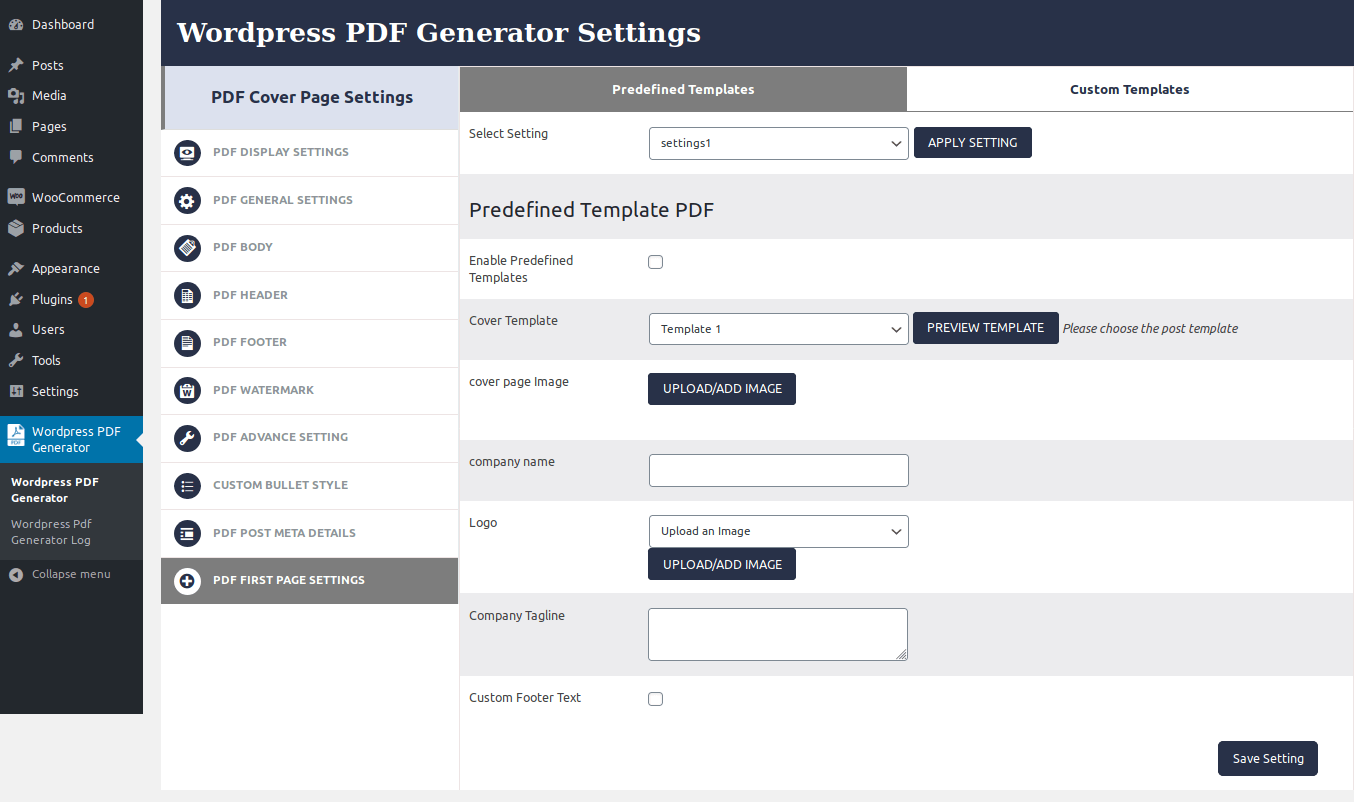Screen dimensions: 1354x802
Task: Open the Logo source dropdown
Action: tap(779, 531)
